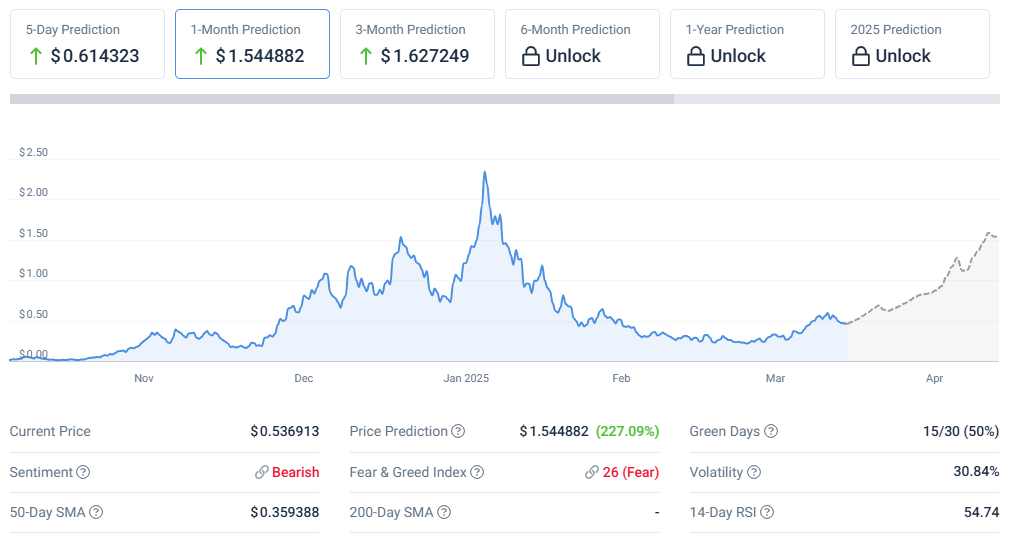The width and height of the screenshot is (1024, 543).
Task: Click green up arrow in 3-Month Prediction
Action: pyautogui.click(x=366, y=57)
